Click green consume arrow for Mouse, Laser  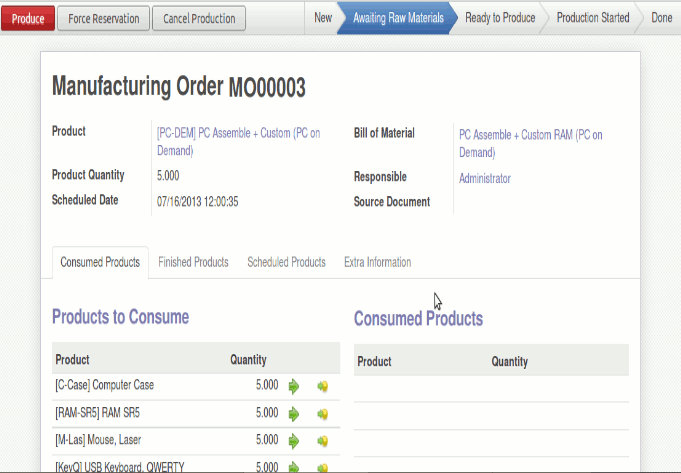click(293, 440)
